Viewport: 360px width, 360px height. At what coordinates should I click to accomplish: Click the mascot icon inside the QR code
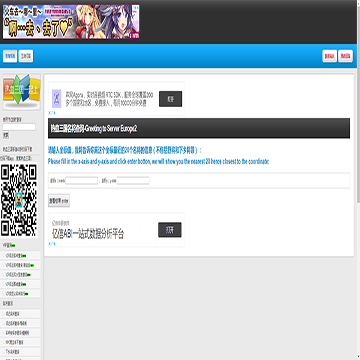pos(19,200)
